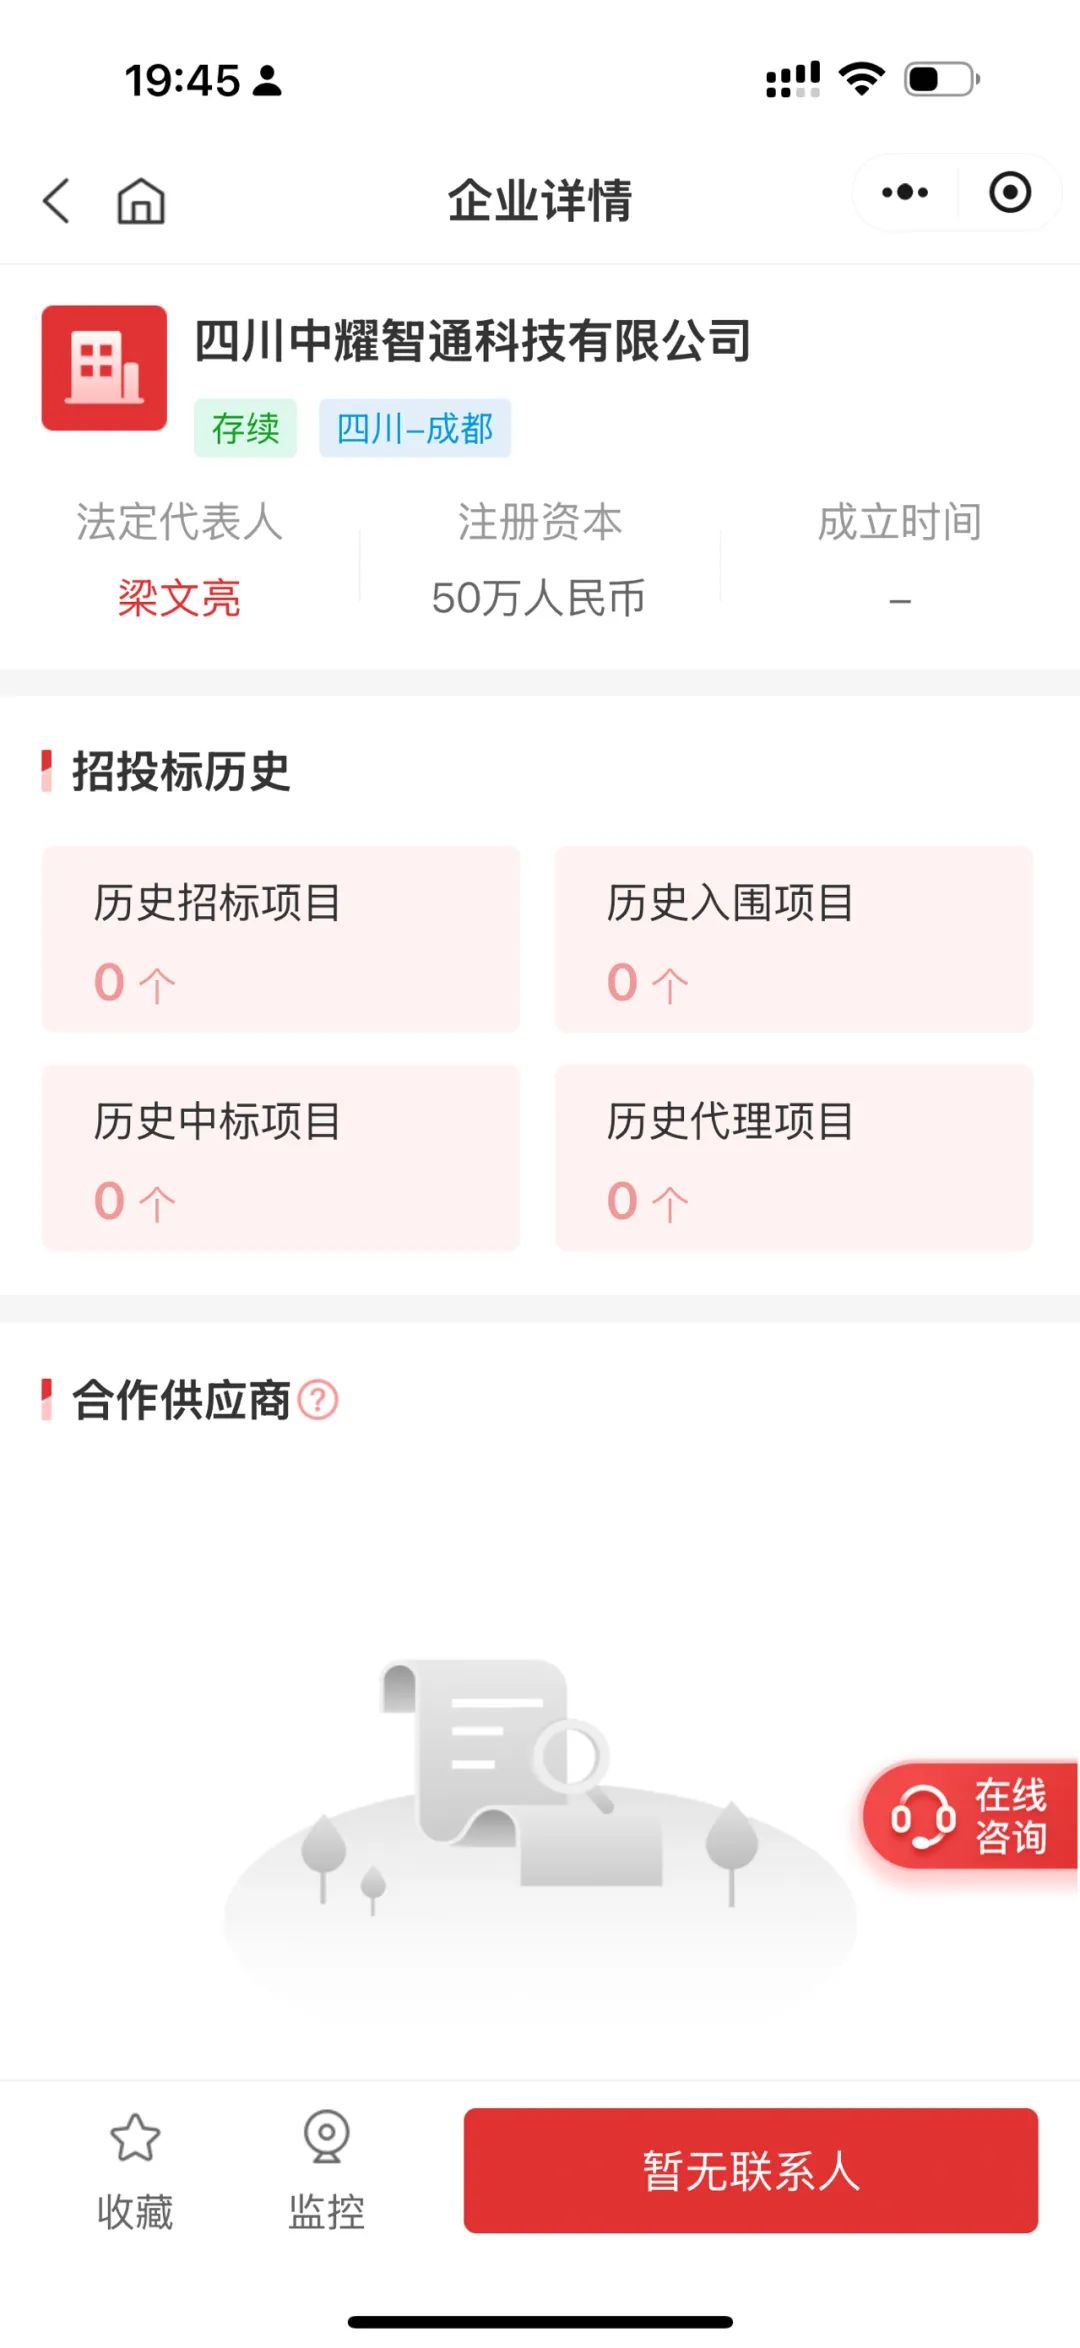This screenshot has height=2348, width=1080.
Task: Open the three-dot more menu
Action: tap(905, 192)
